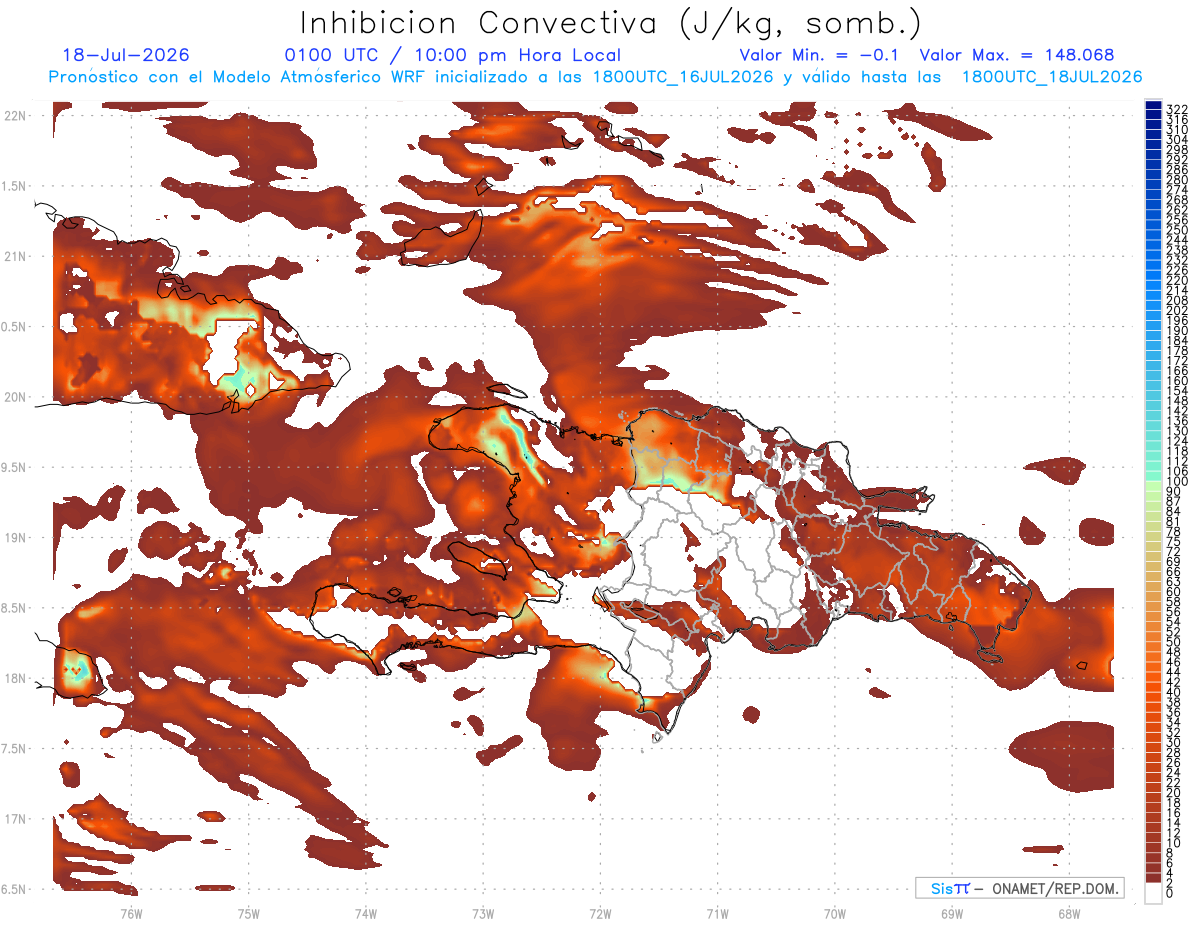Click the '18N' latitude label
The image size is (1200, 927).
14,678
